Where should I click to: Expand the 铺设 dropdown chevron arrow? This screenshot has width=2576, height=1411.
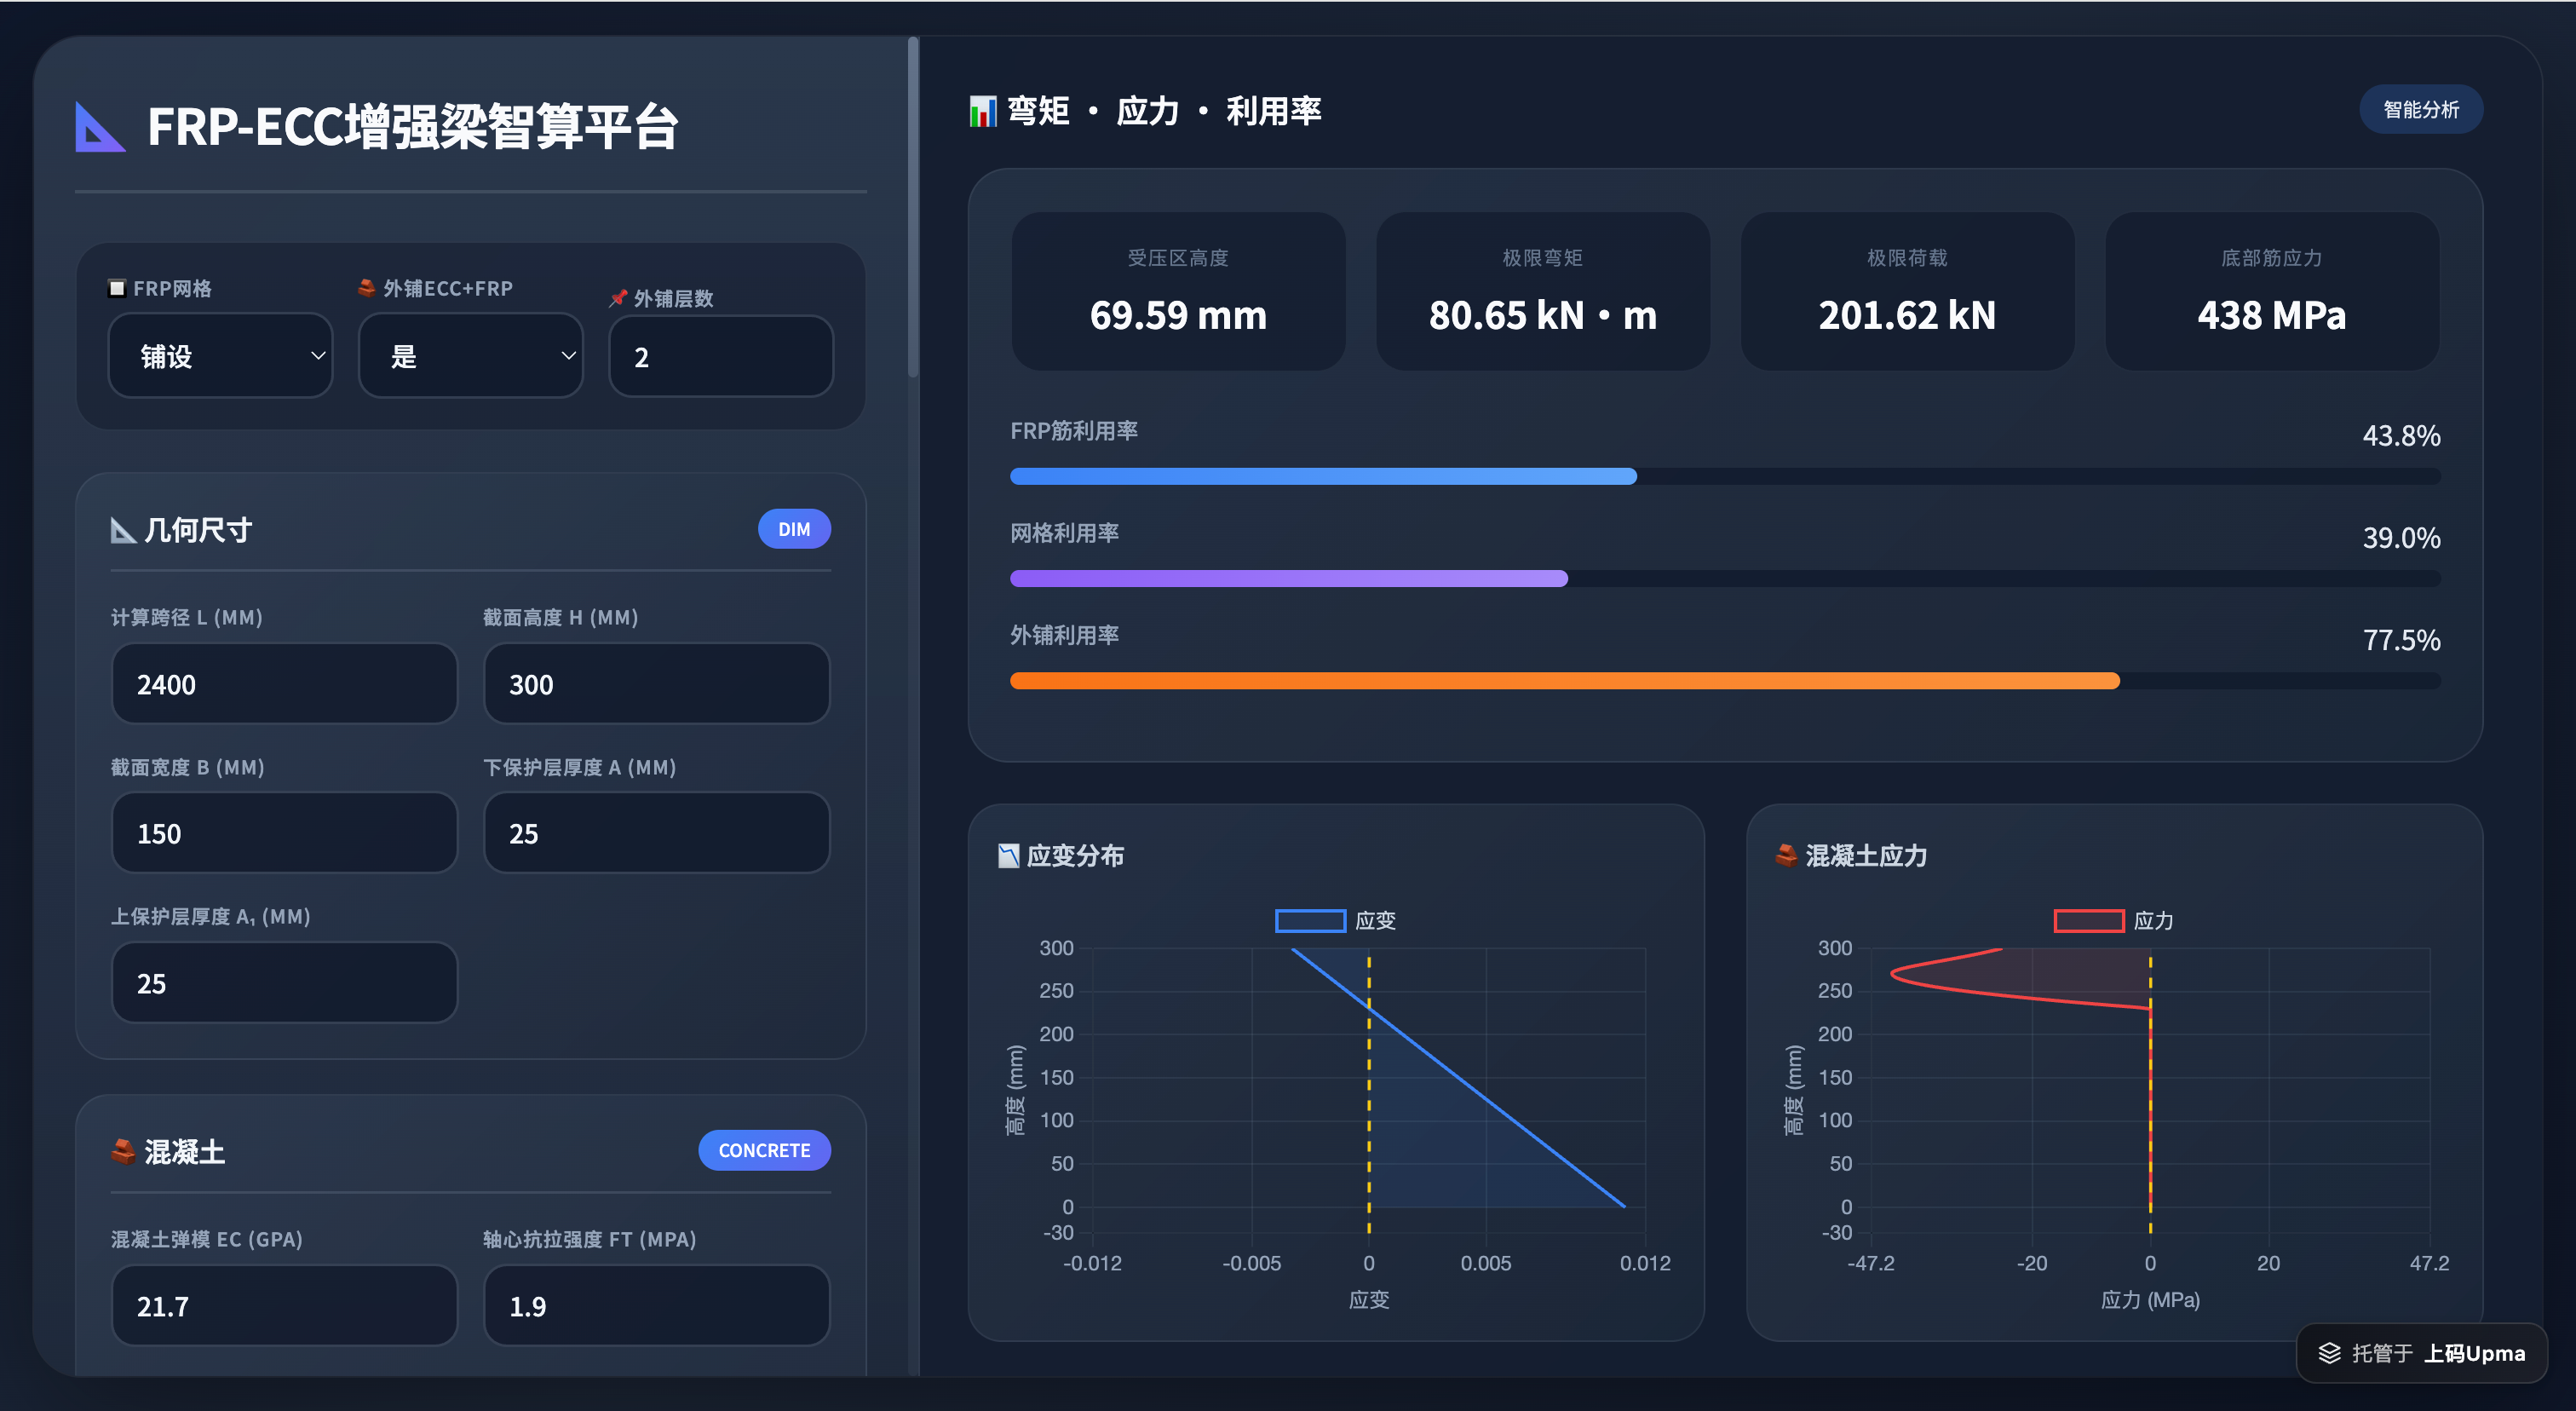[317, 355]
